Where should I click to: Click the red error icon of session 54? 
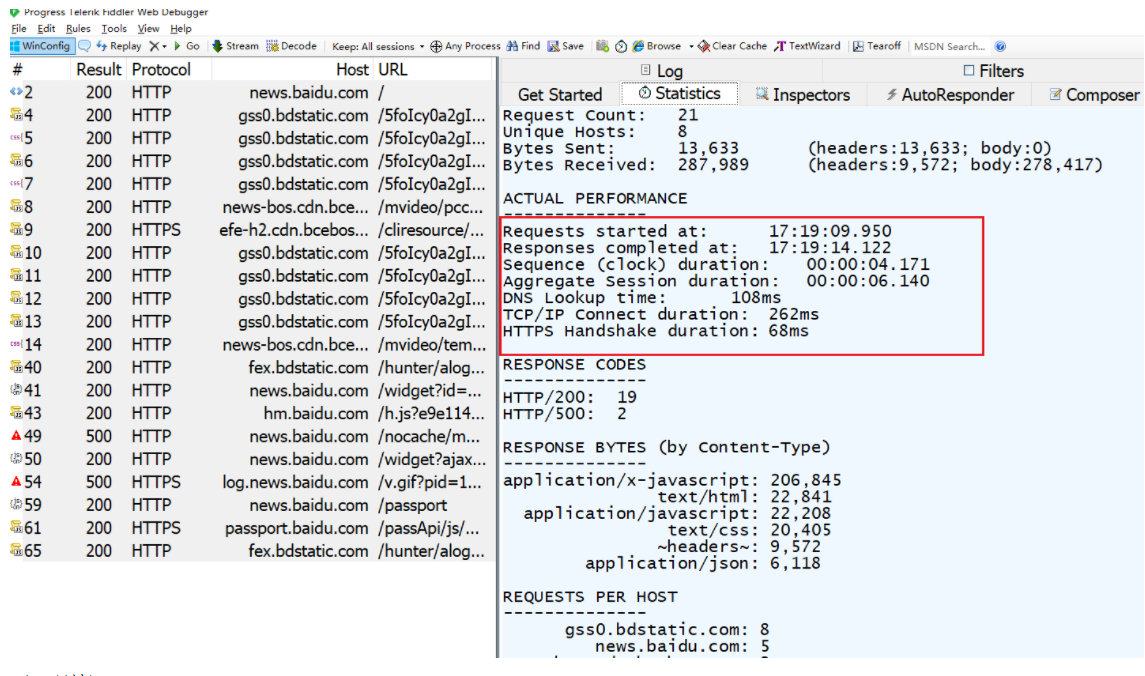pyautogui.click(x=16, y=482)
